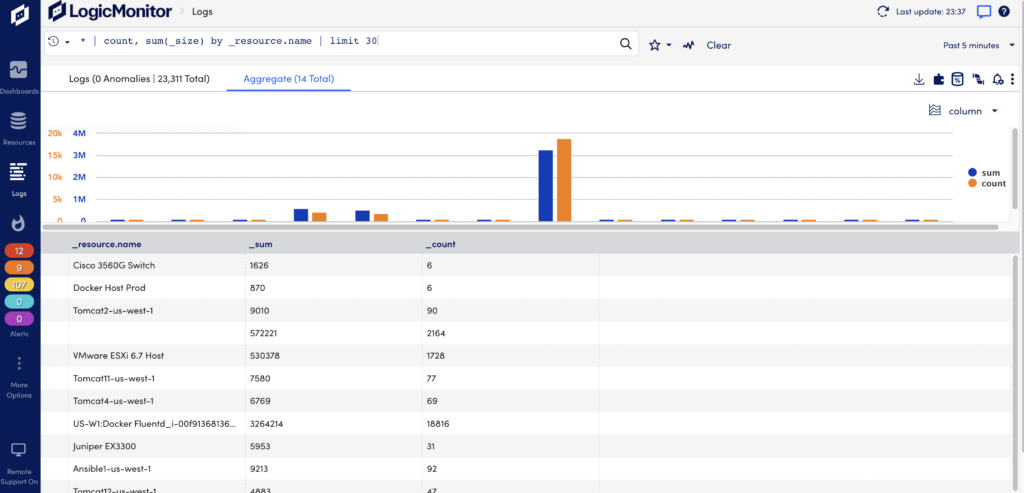Click the sum value 572221
The height and width of the screenshot is (493, 1024).
264,333
